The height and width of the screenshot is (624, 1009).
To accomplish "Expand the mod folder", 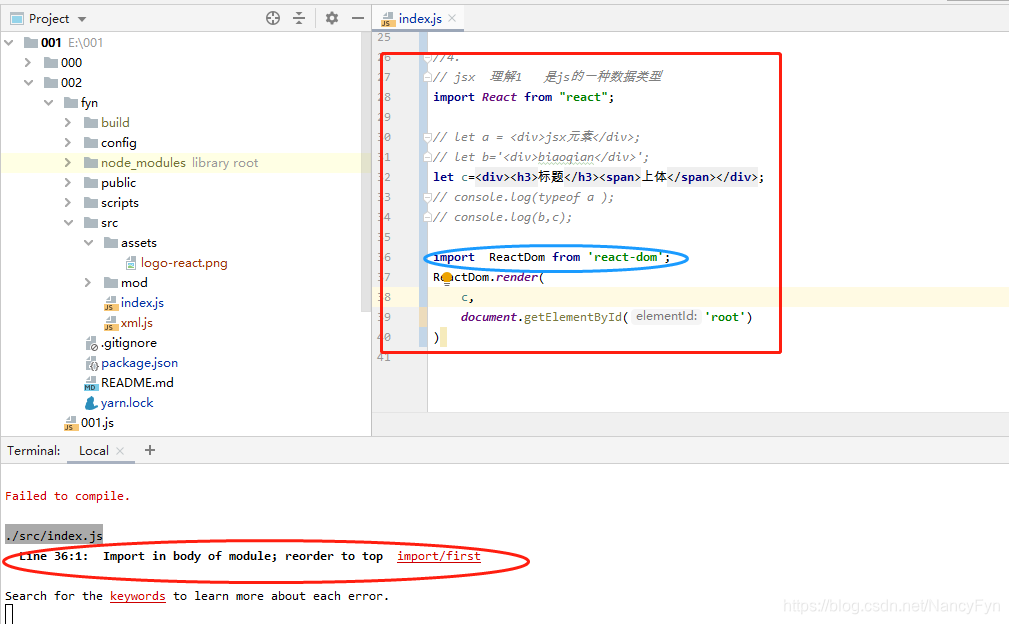I will [88, 282].
